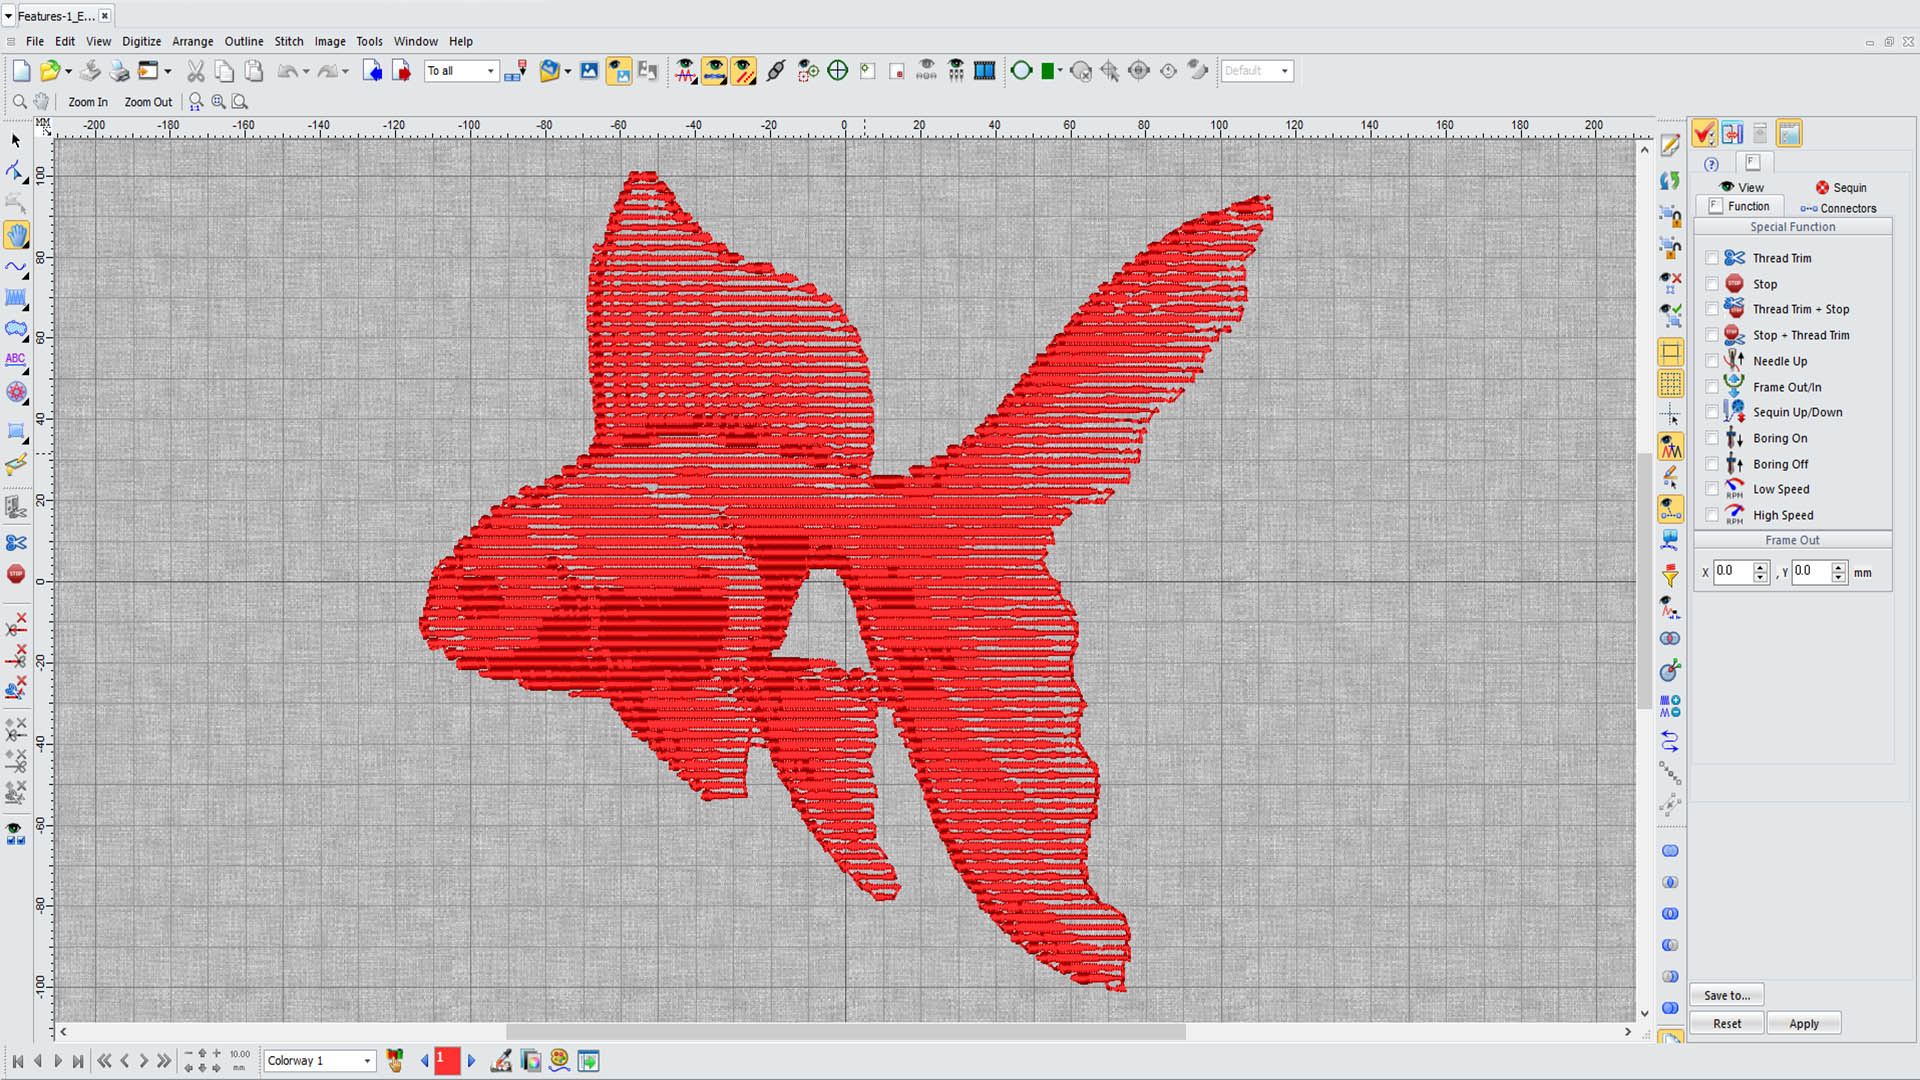
Task: Click the previous color blue arrow
Action: (425, 1061)
